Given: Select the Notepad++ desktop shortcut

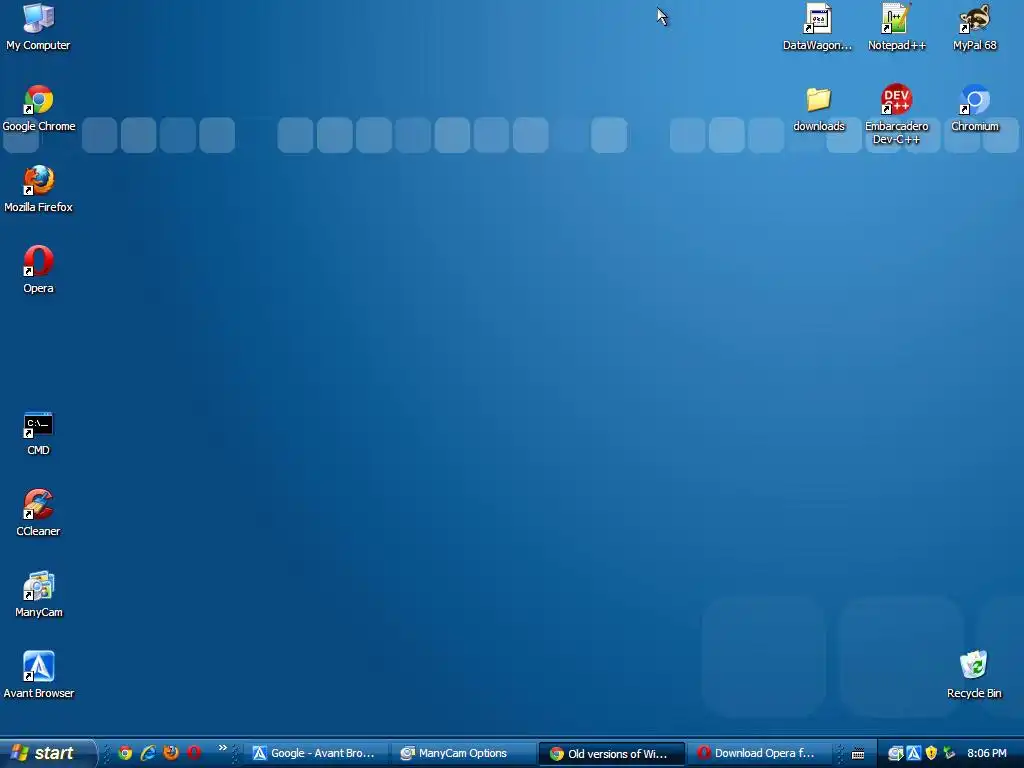Looking at the screenshot, I should pyautogui.click(x=897, y=27).
